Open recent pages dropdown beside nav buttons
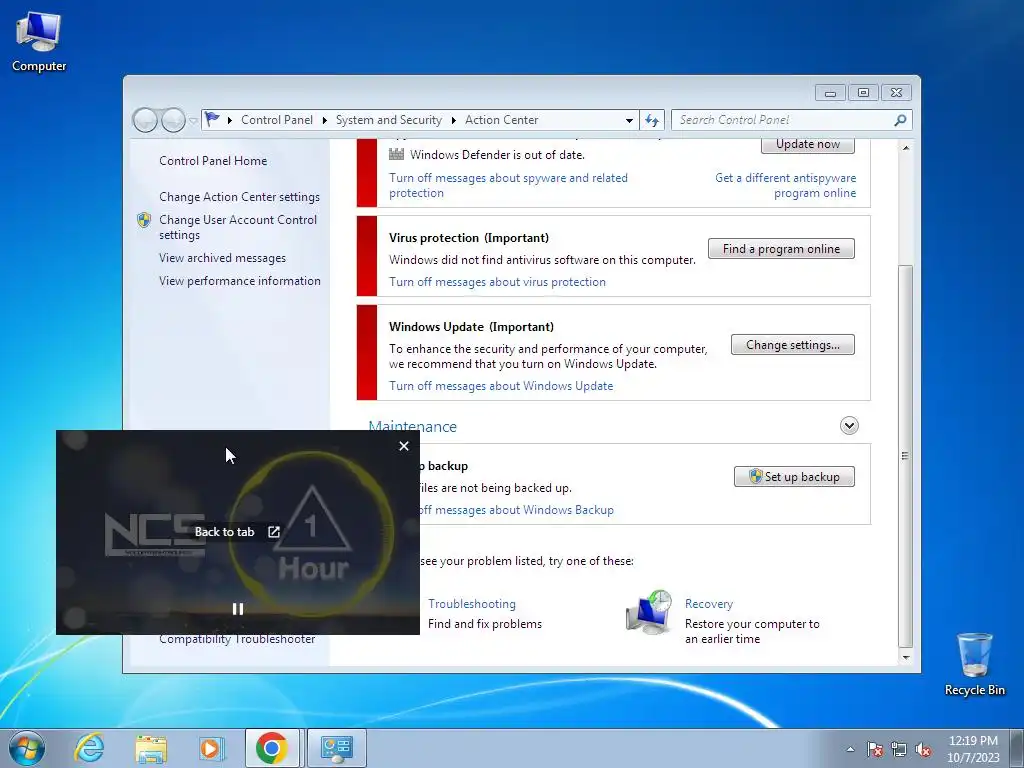 [193, 121]
